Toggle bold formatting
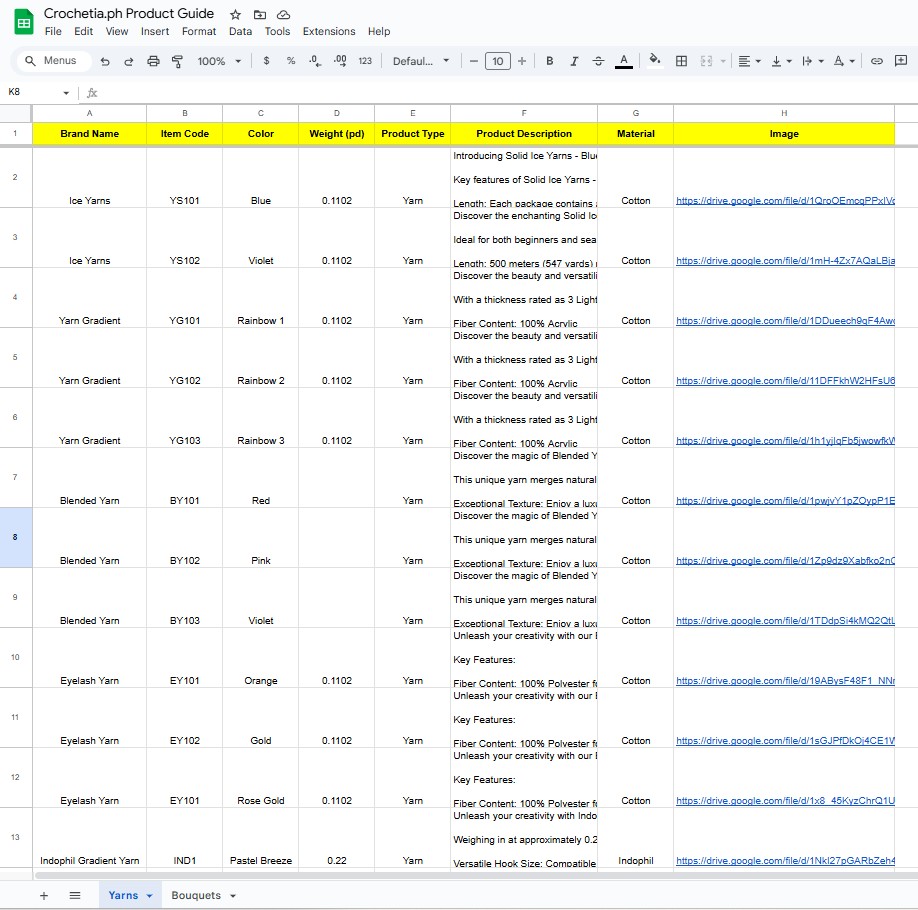918x910 pixels. [x=549, y=60]
